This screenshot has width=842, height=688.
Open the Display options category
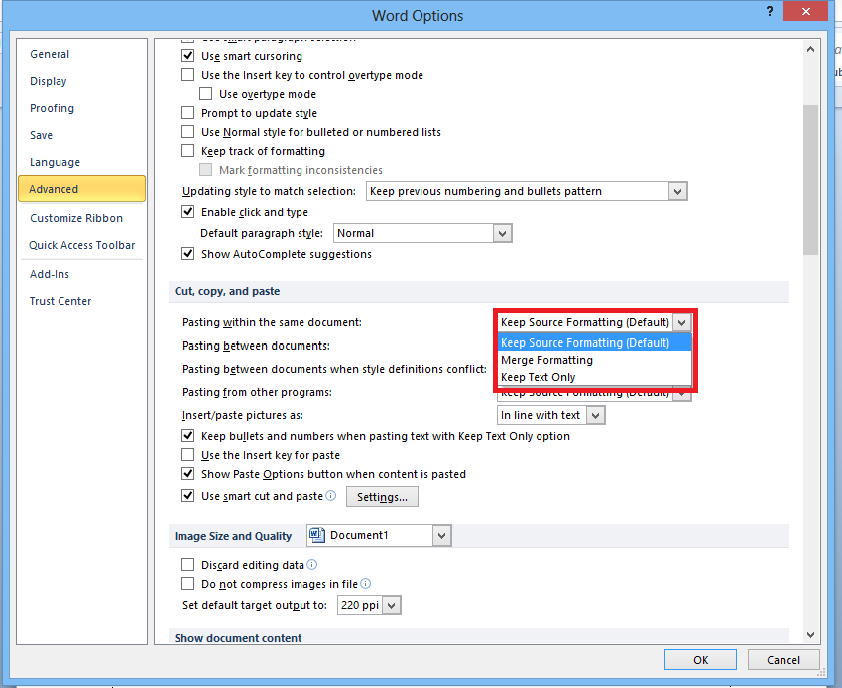coord(48,81)
